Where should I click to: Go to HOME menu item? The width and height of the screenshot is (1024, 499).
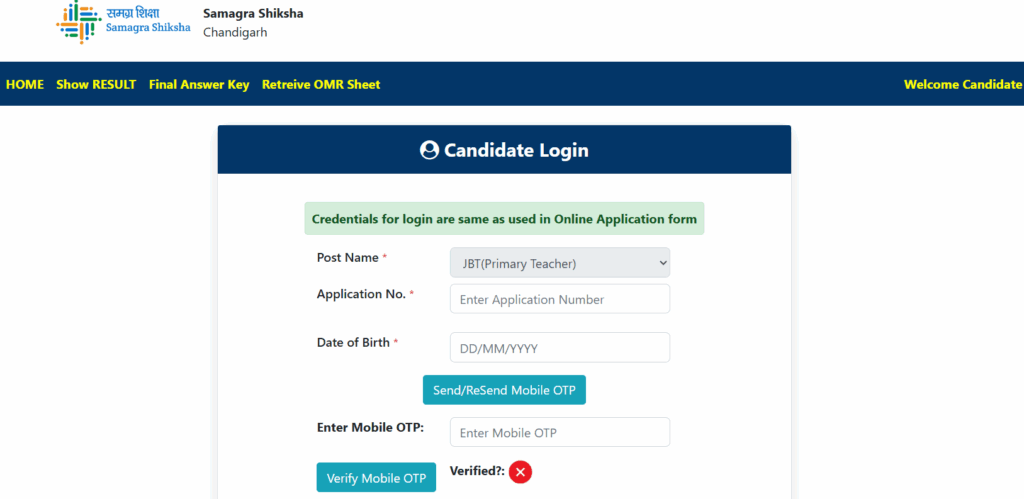coord(25,85)
